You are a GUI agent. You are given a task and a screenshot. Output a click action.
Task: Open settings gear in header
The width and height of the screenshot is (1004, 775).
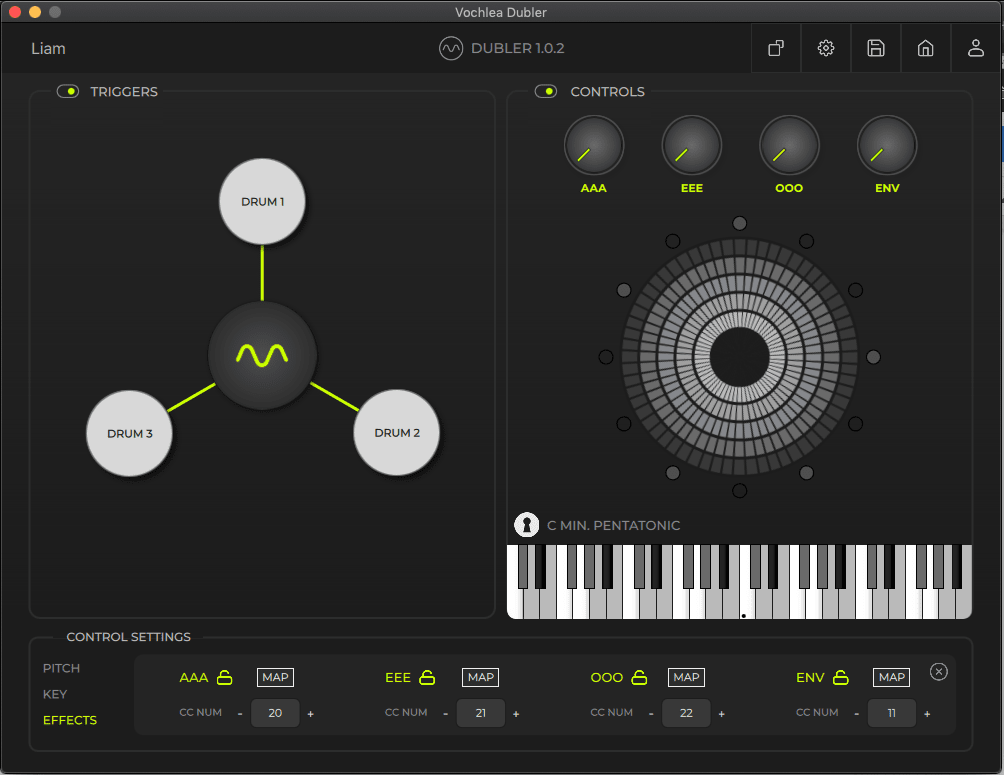point(826,48)
